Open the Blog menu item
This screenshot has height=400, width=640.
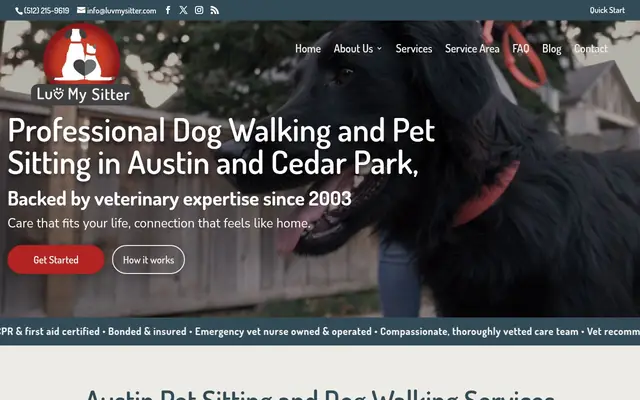[551, 49]
